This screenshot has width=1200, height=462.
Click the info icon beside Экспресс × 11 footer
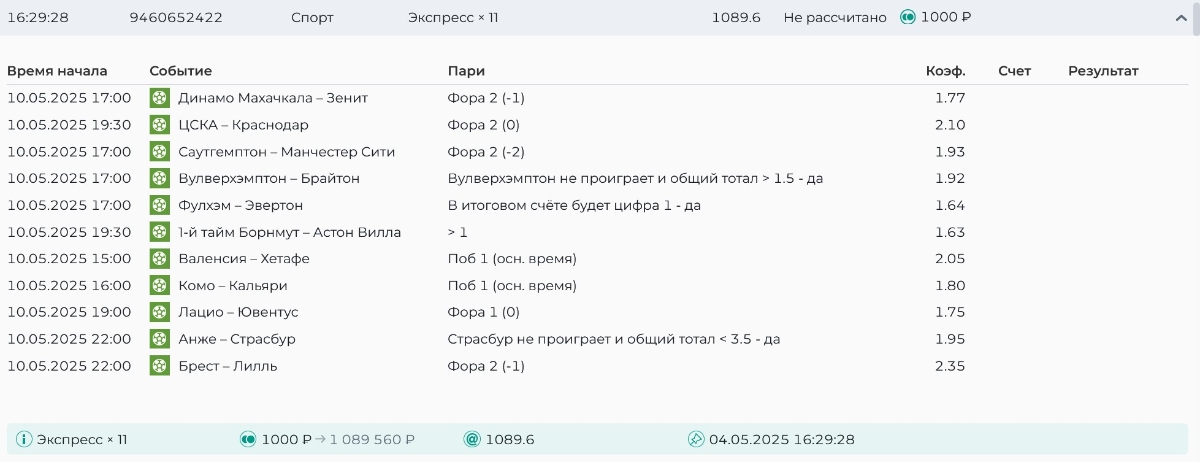pyautogui.click(x=24, y=440)
